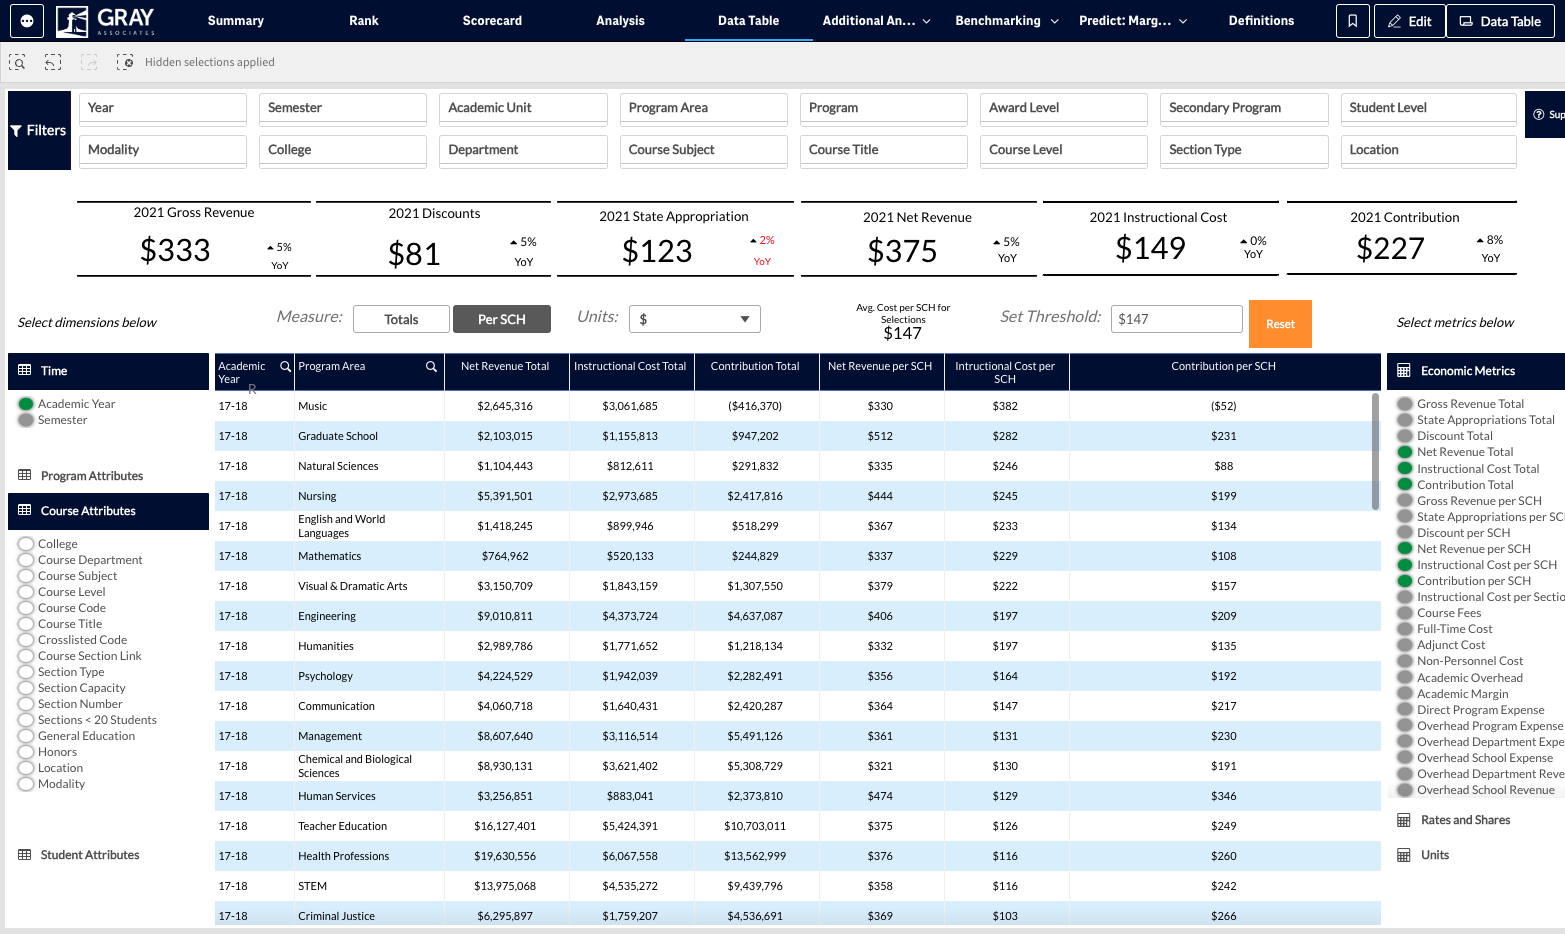Click the step forward selections icon
Viewport: 1565px width, 934px height.
point(89,62)
